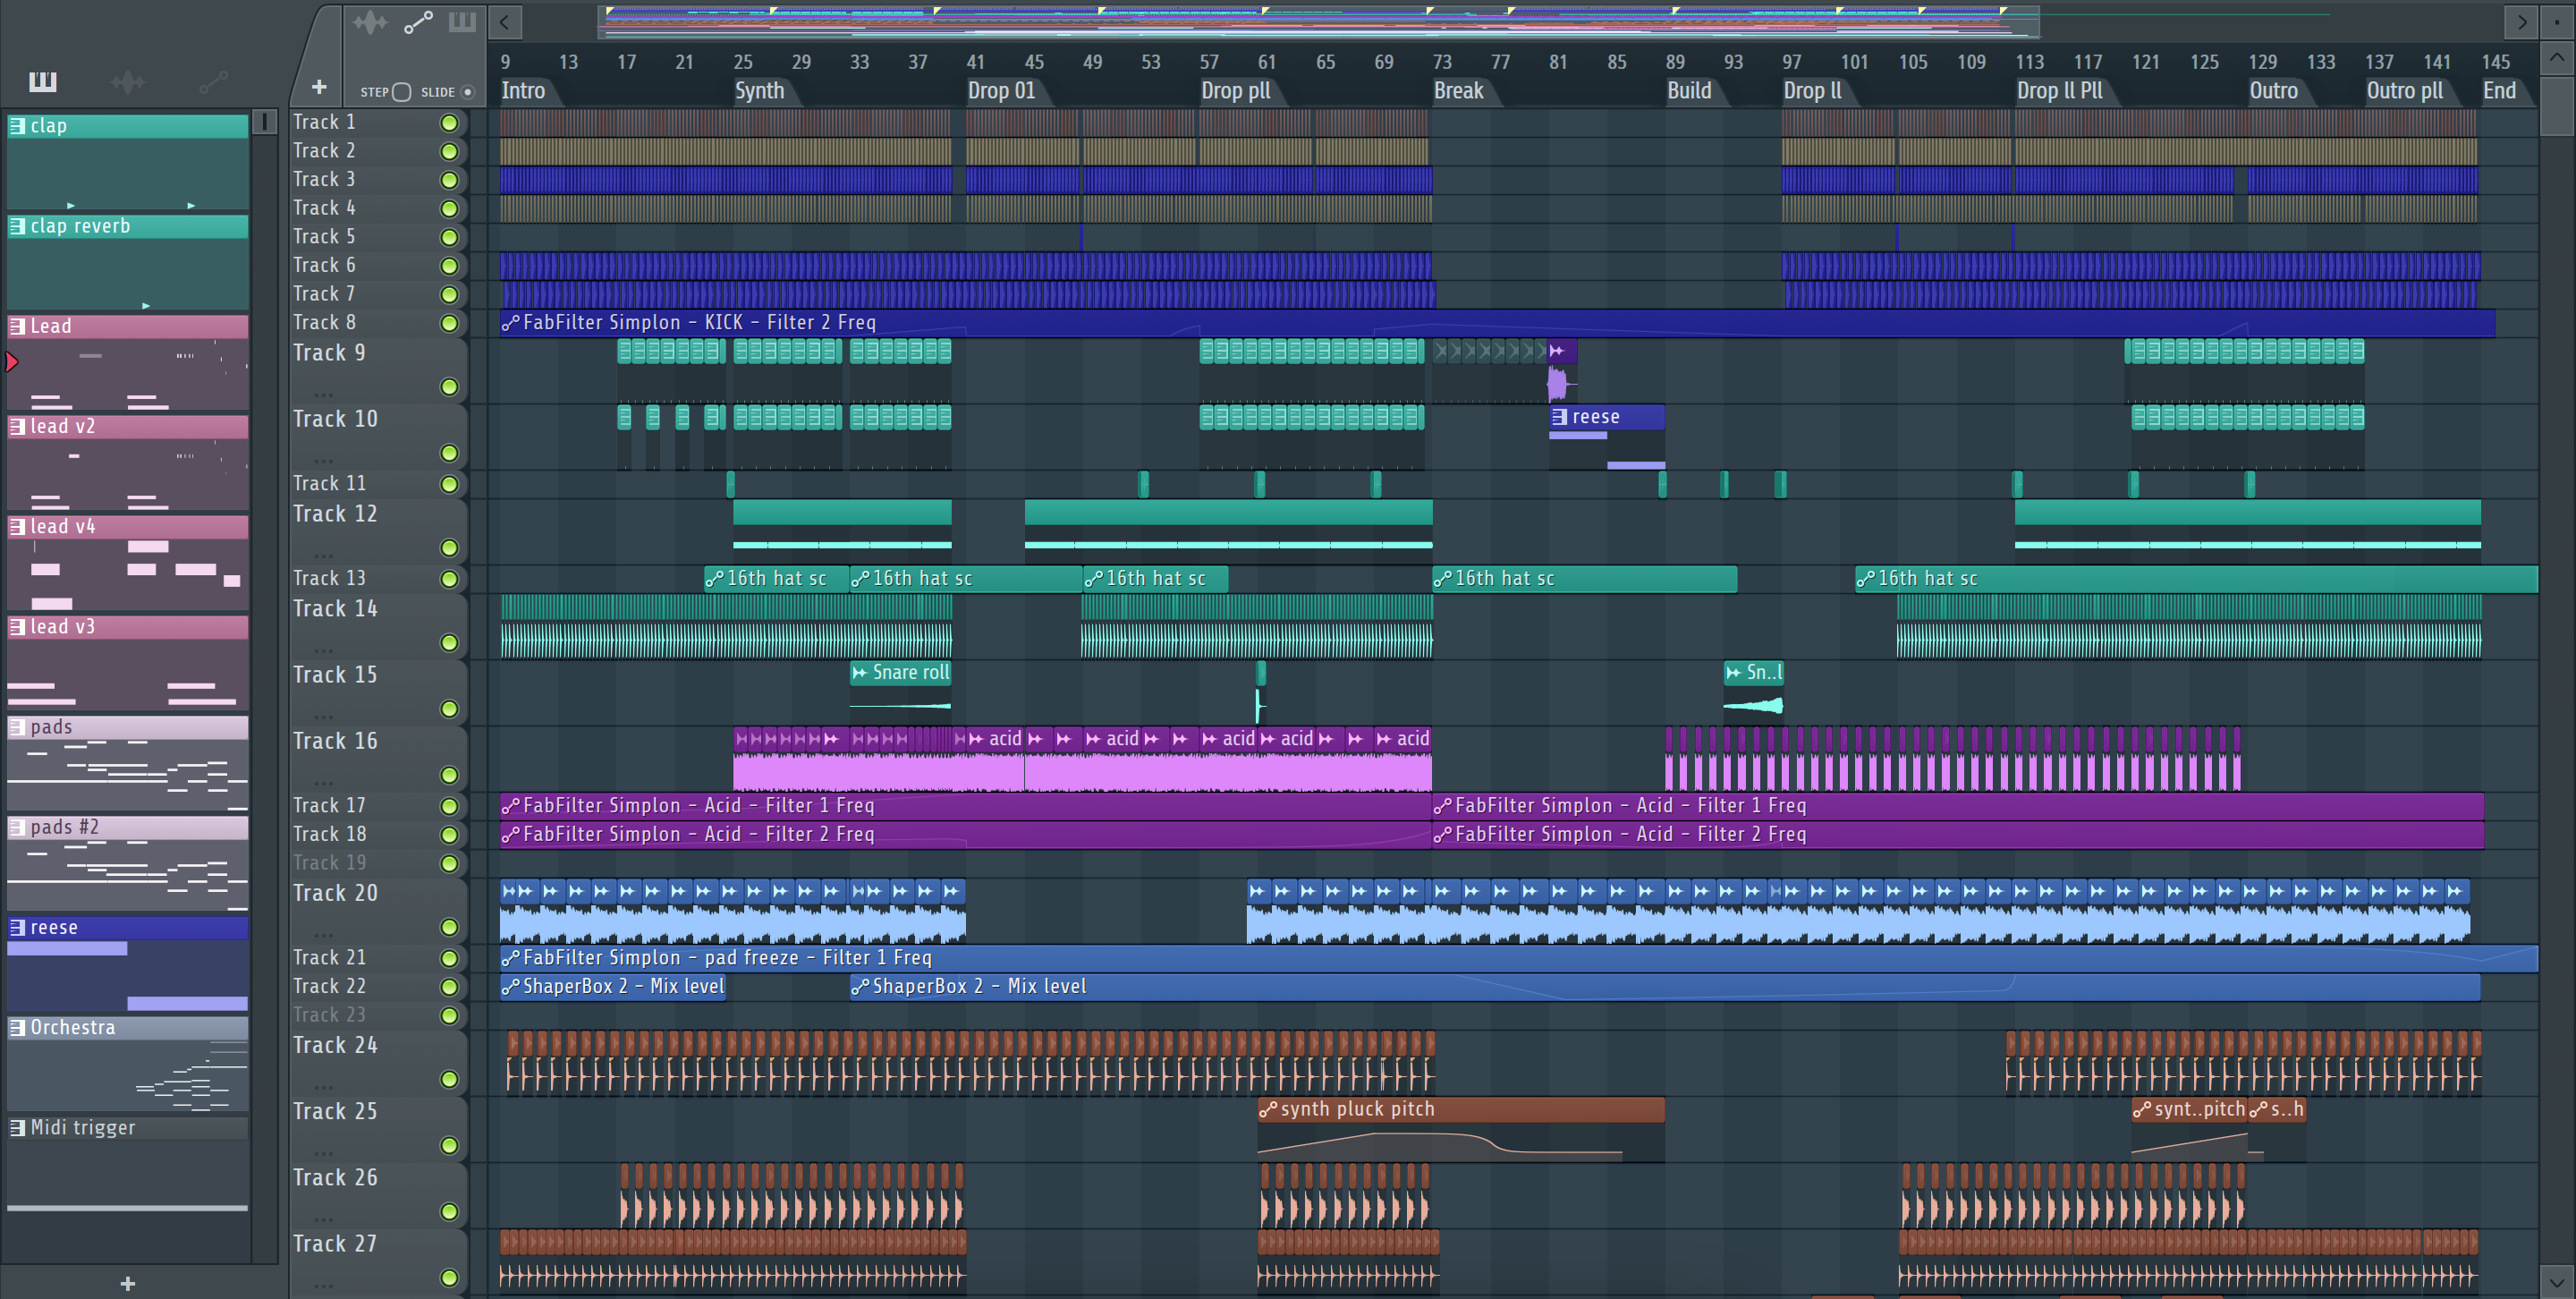2576x1299 pixels.
Task: Show audio clips in the picker panel
Action: [128, 81]
